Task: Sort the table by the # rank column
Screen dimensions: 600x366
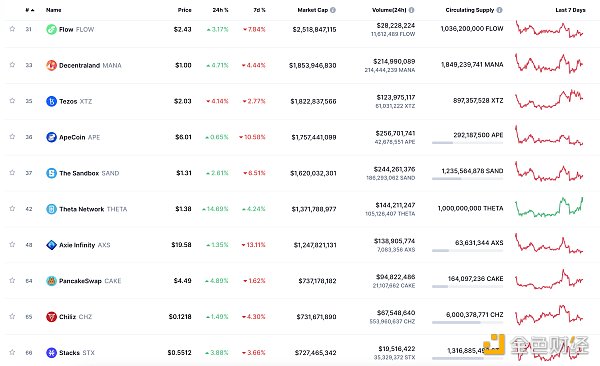Action: coord(30,10)
